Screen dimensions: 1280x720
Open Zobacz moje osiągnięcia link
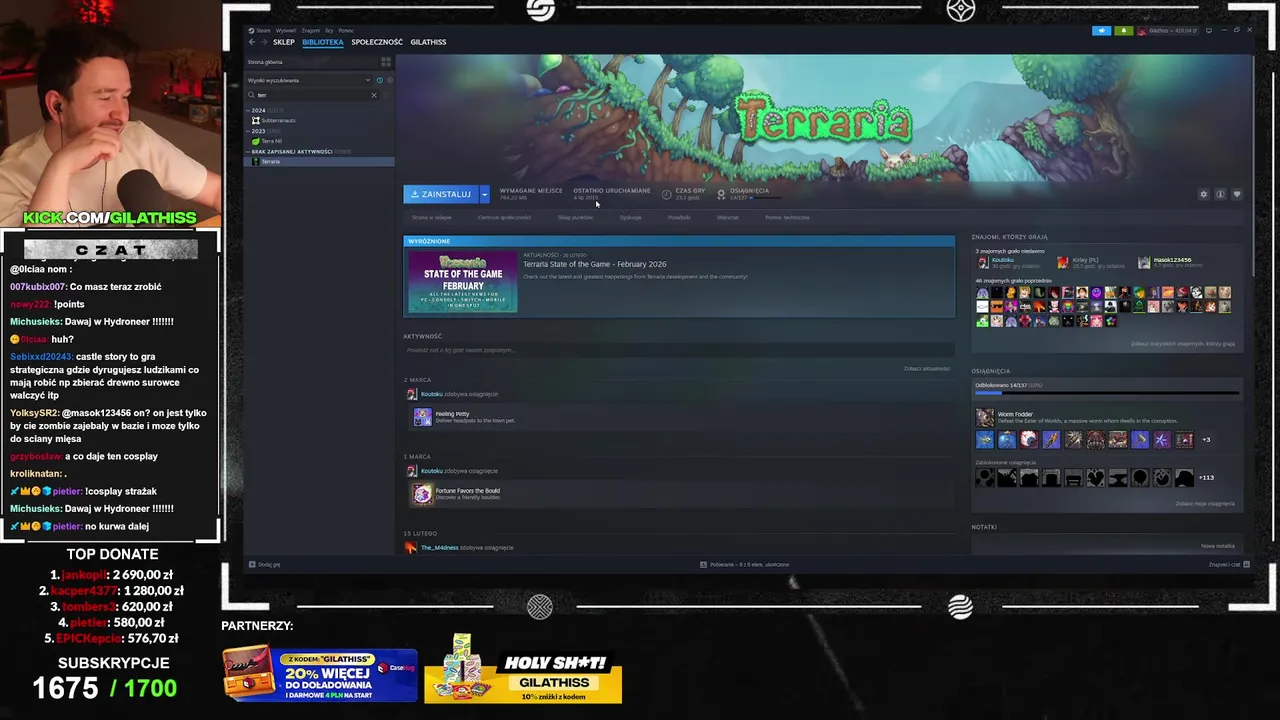point(1205,504)
